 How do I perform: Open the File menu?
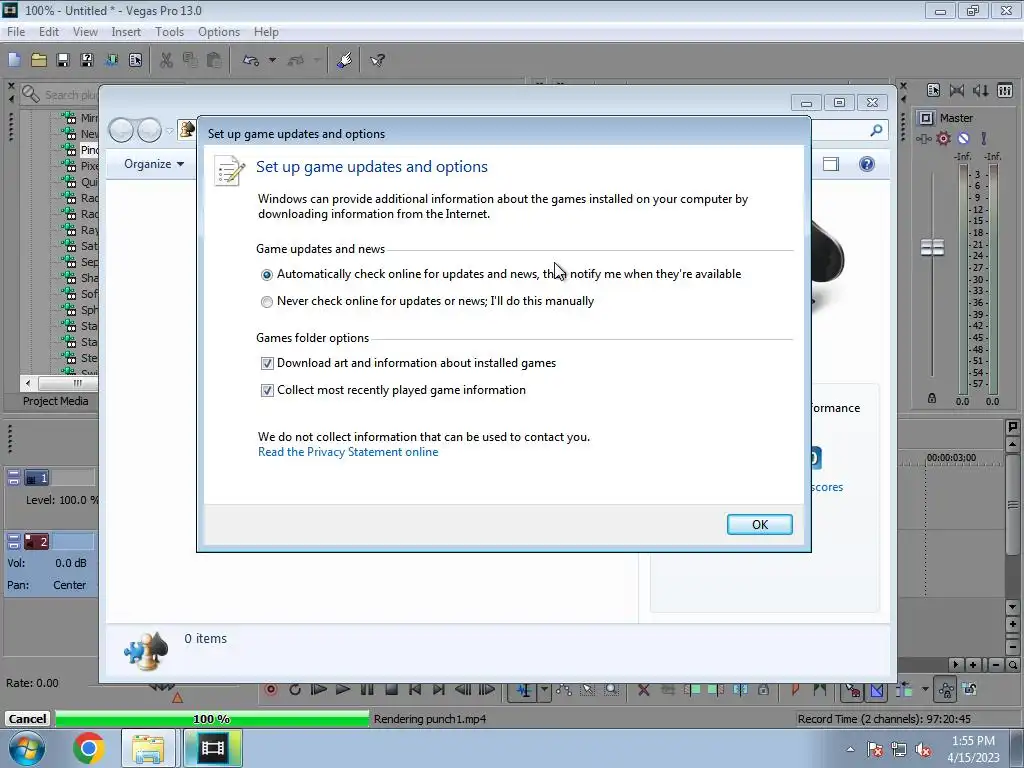tap(16, 32)
